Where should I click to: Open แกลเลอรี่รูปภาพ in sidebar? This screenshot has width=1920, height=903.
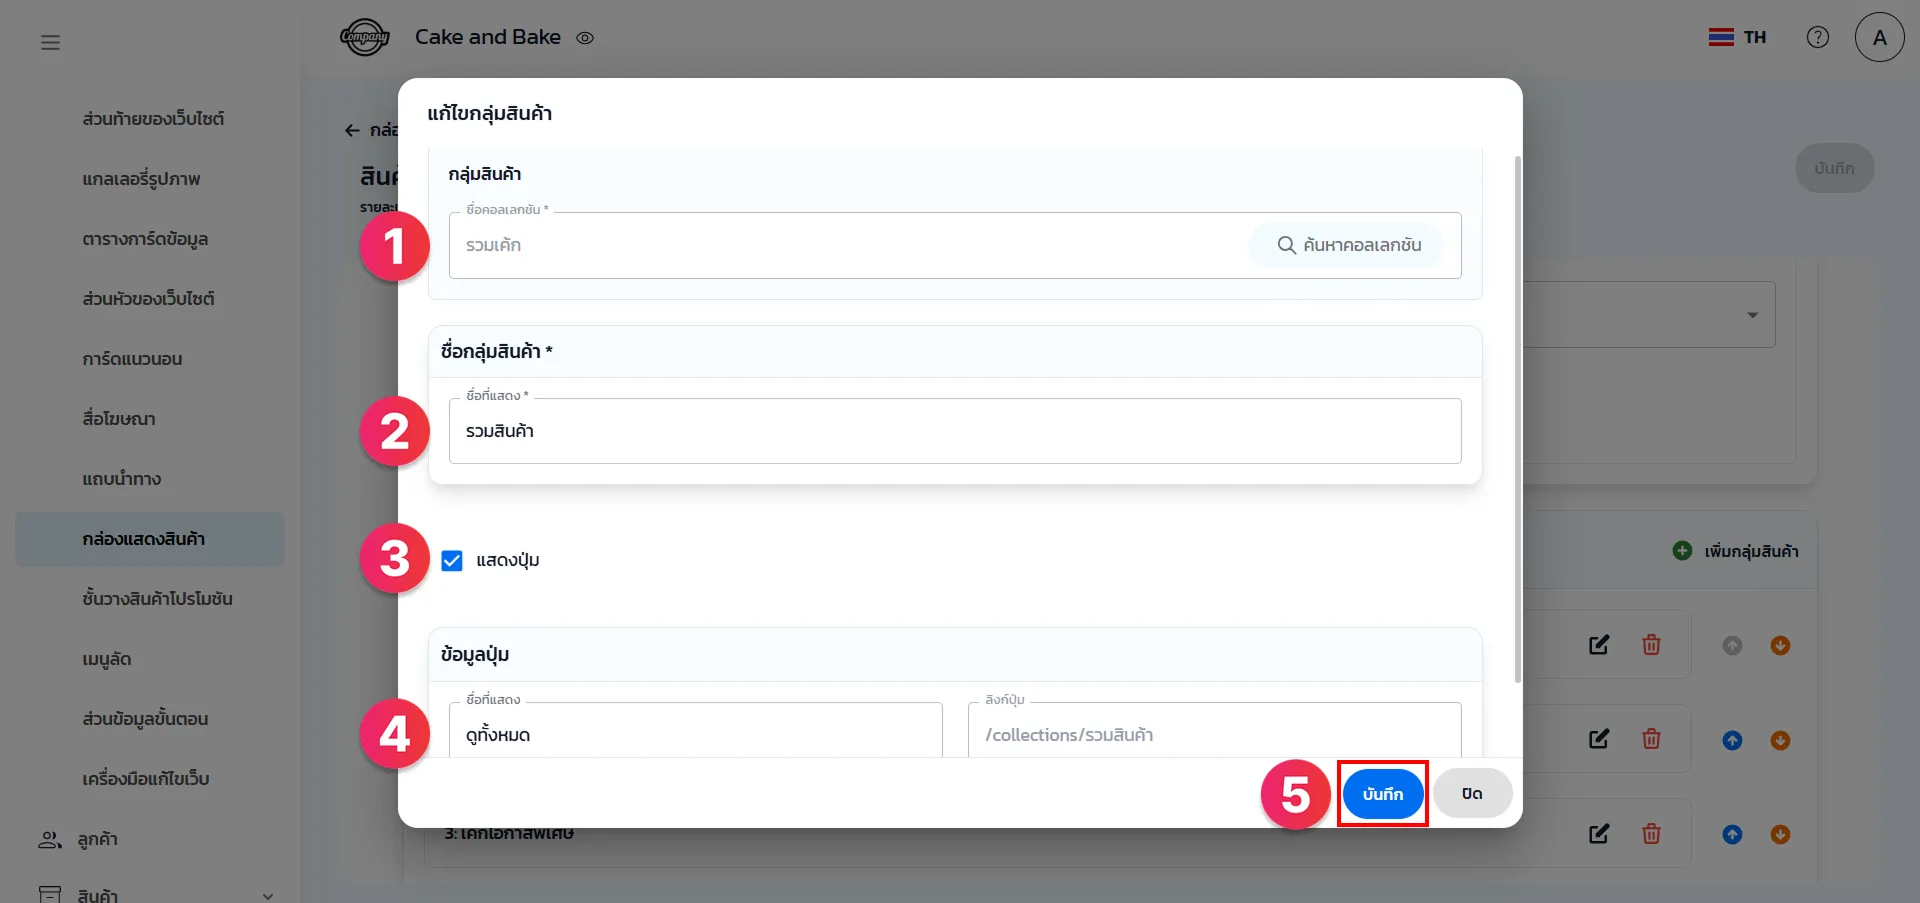click(141, 179)
